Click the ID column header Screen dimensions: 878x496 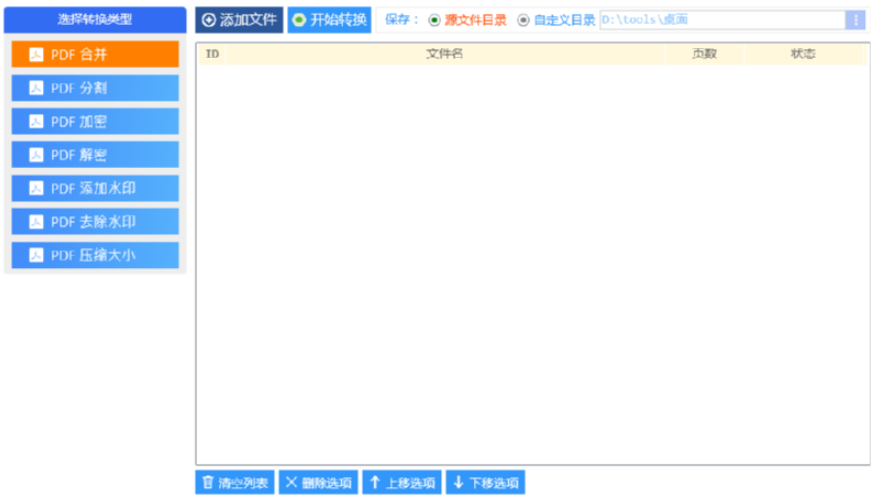click(x=212, y=54)
